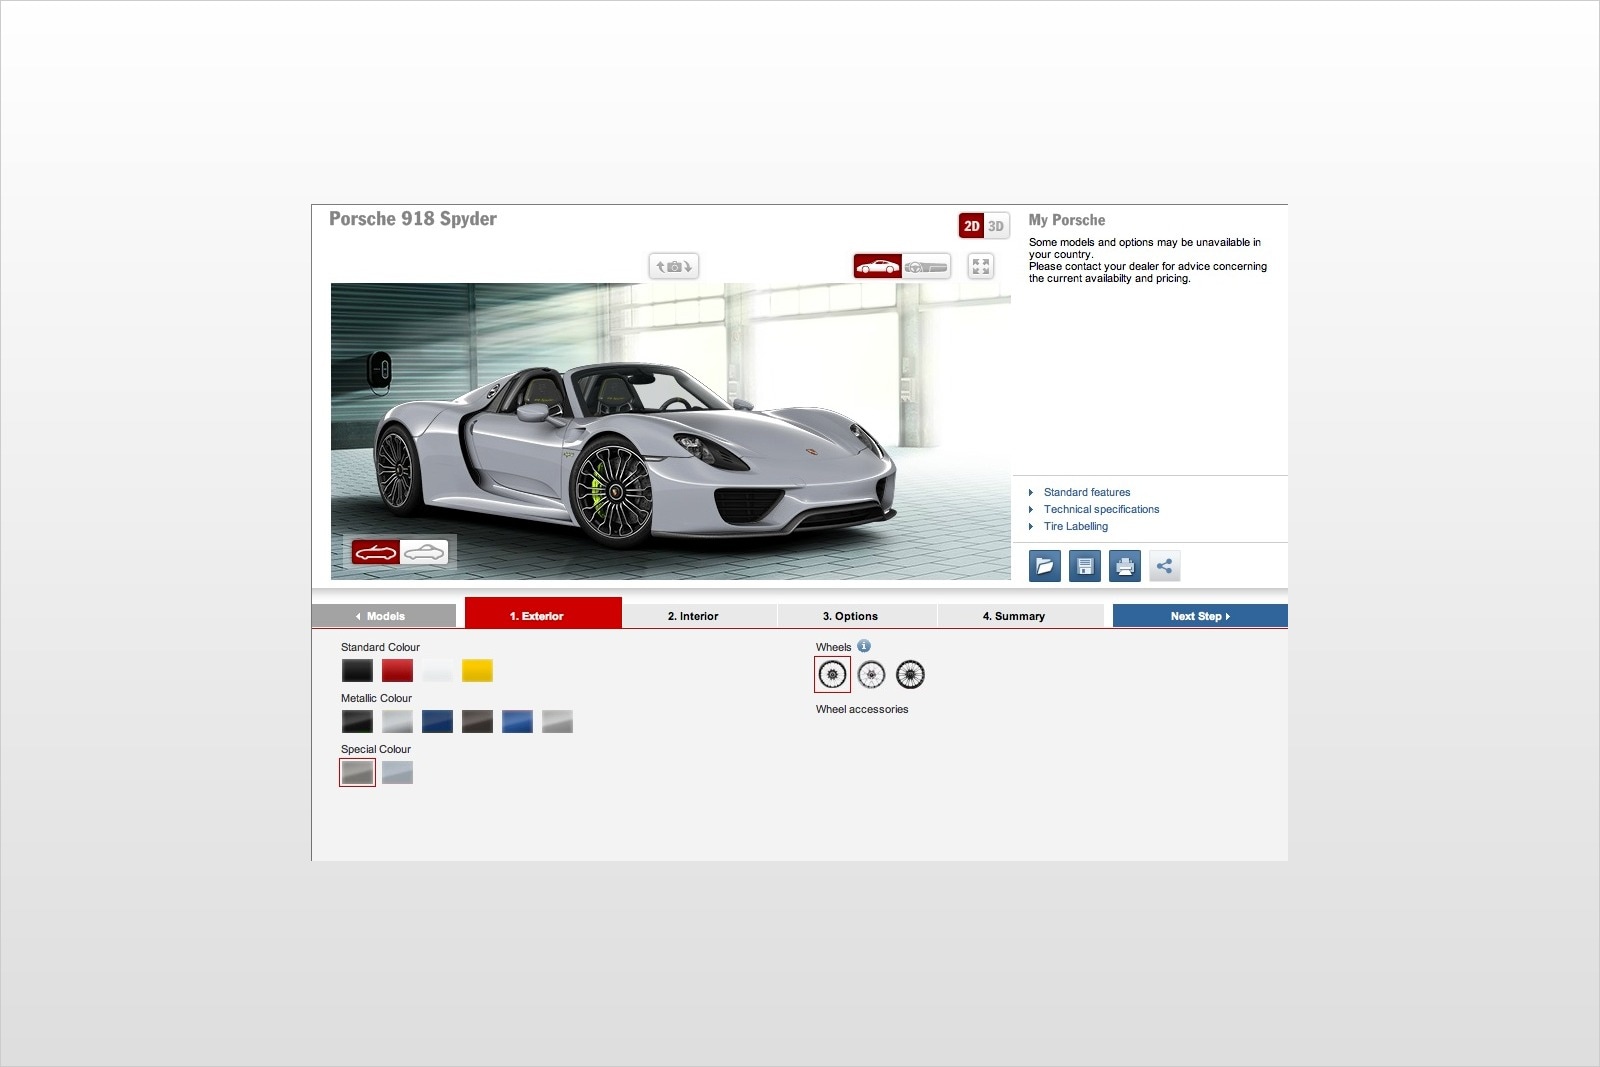This screenshot has height=1067, width=1600.
Task: Pick the bright blue metallic colour
Action: (x=517, y=722)
